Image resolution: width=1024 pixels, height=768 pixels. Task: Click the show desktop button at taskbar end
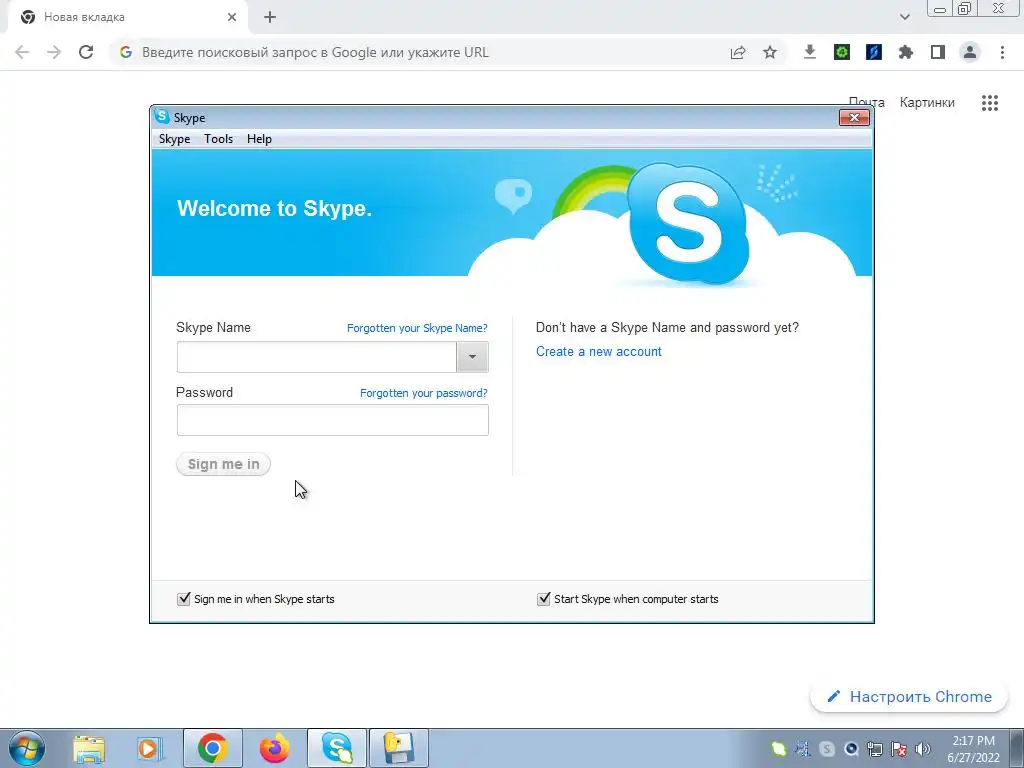pos(1017,748)
